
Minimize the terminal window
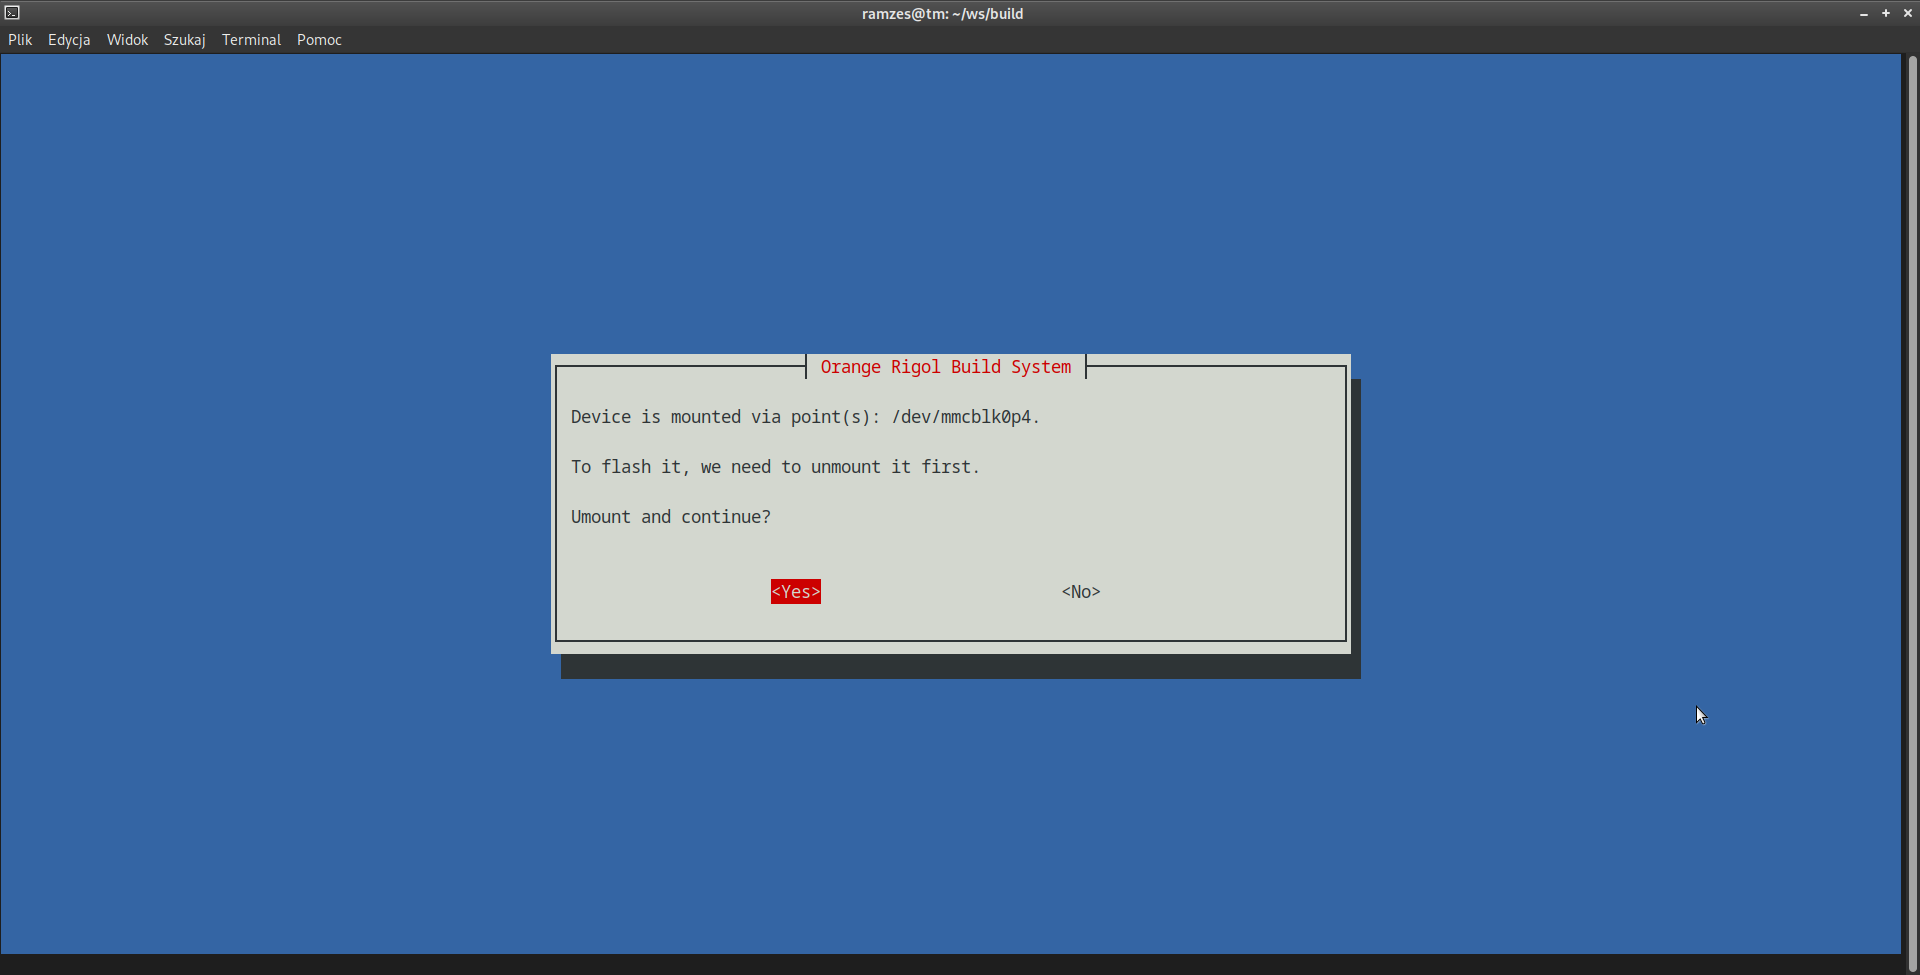[1864, 14]
